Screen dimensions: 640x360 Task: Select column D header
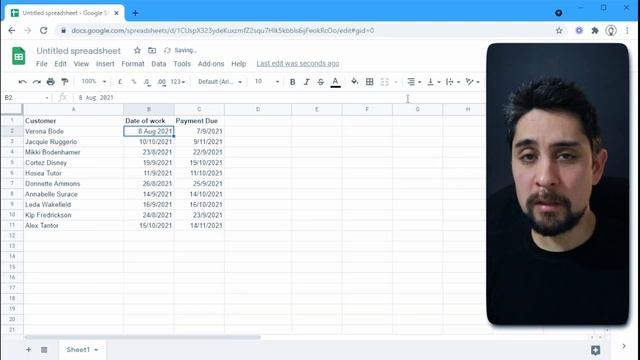click(258, 109)
